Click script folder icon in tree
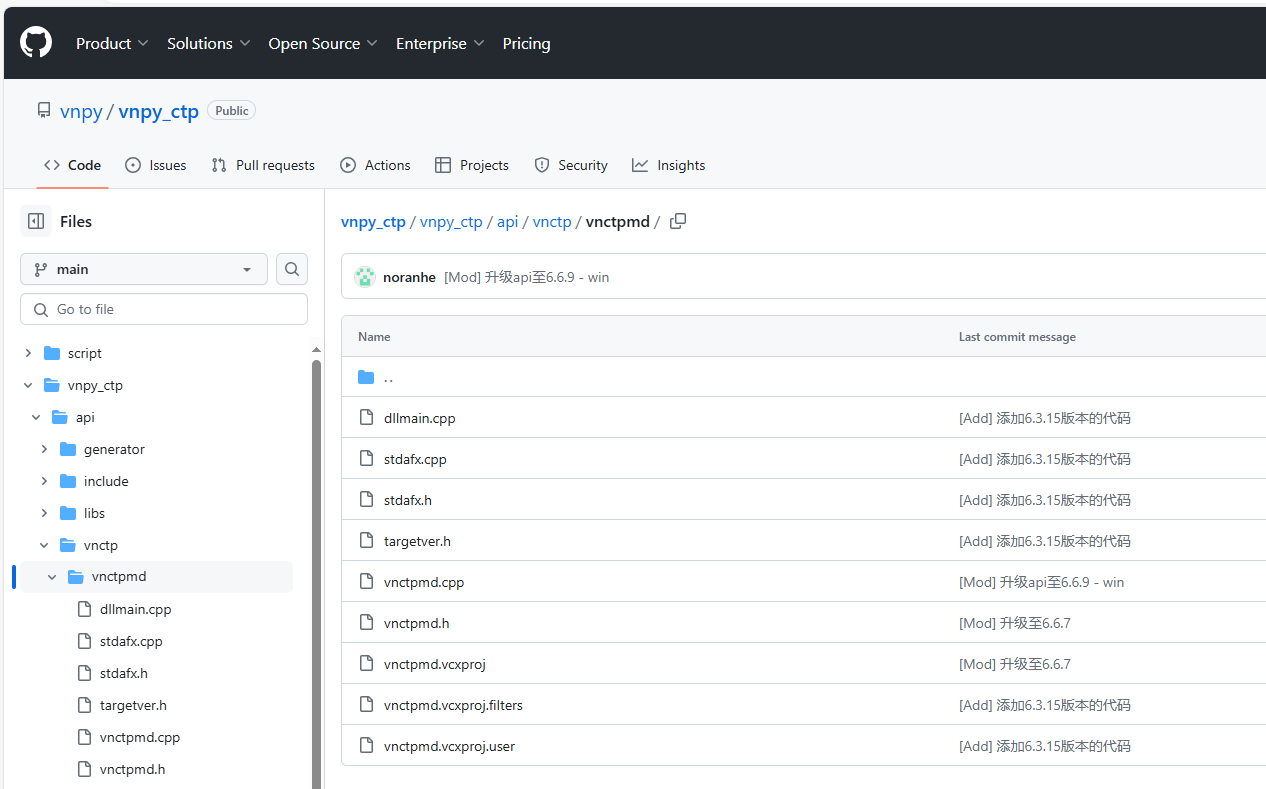 (x=52, y=353)
